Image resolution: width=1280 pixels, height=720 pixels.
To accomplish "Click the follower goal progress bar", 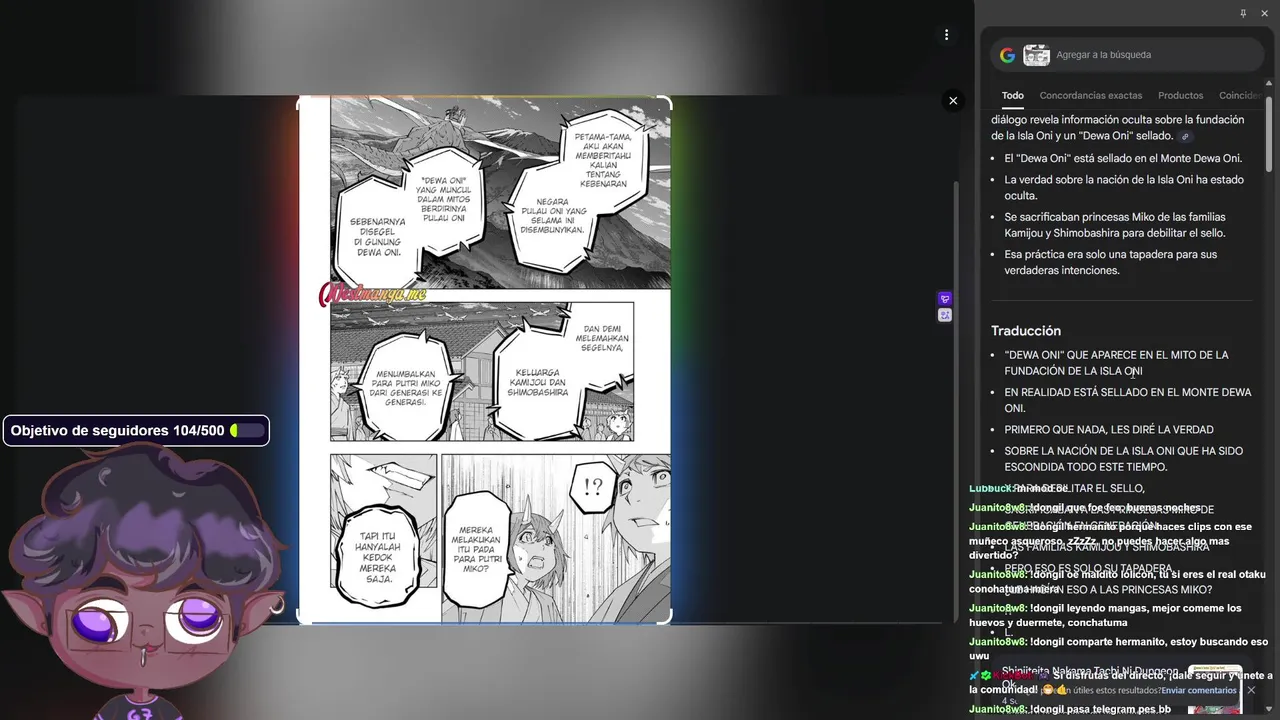I will [247, 431].
